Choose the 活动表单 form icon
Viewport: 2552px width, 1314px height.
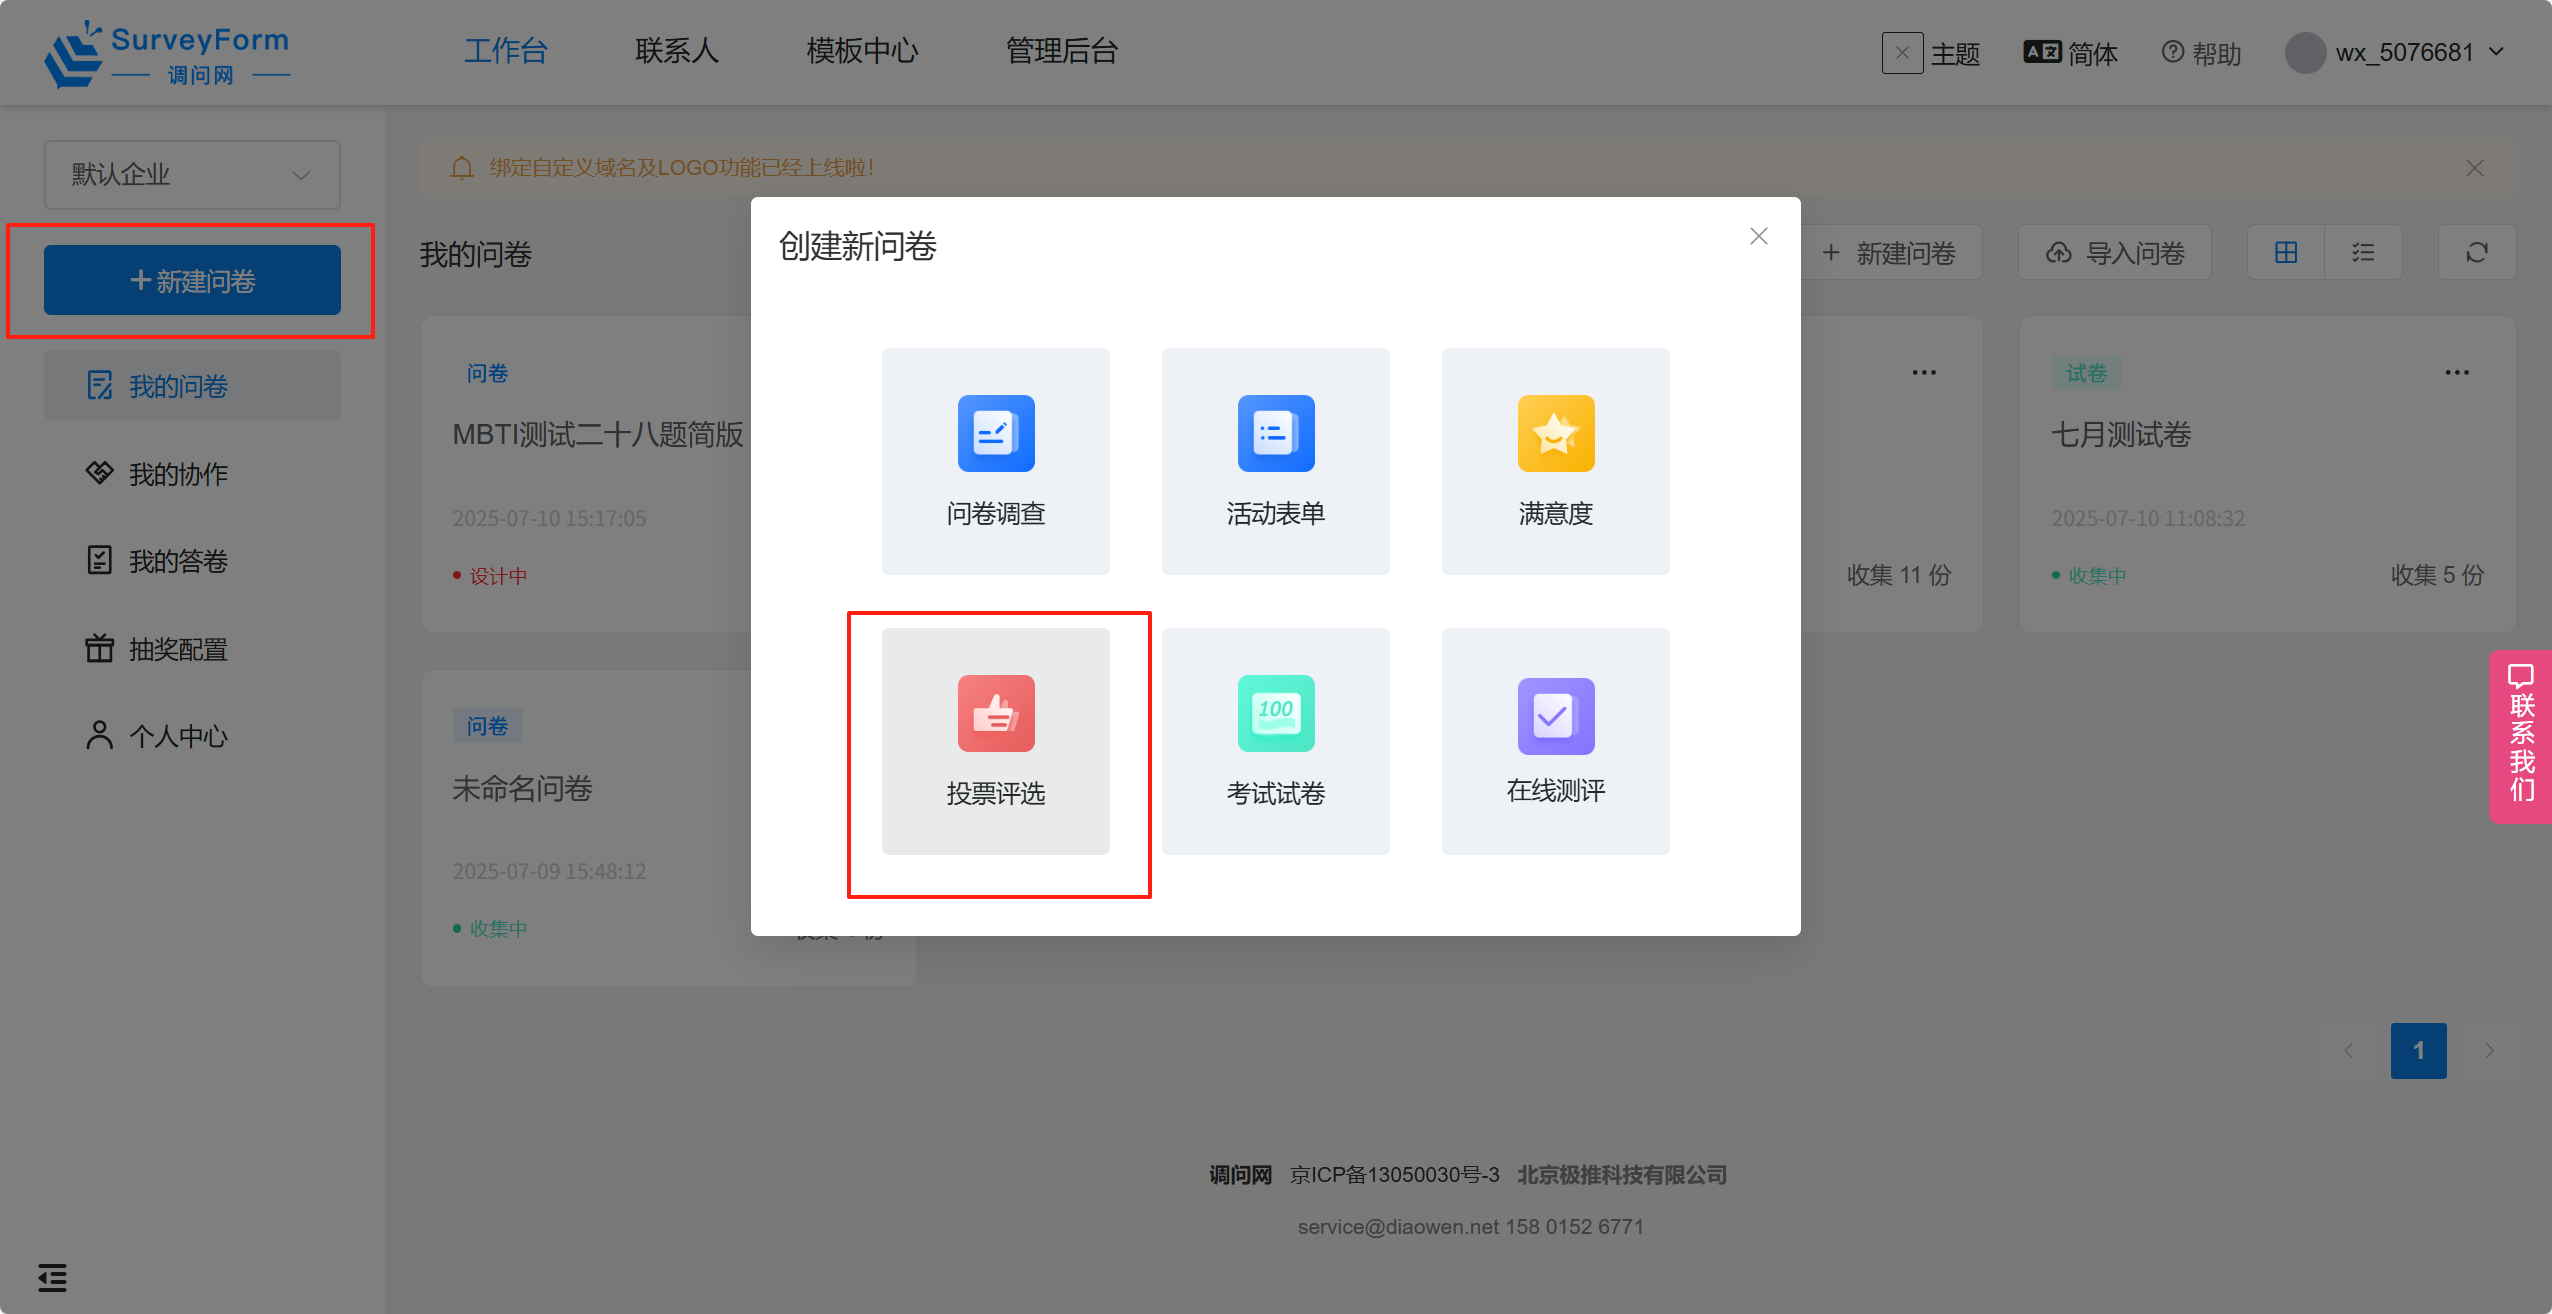[1276, 433]
